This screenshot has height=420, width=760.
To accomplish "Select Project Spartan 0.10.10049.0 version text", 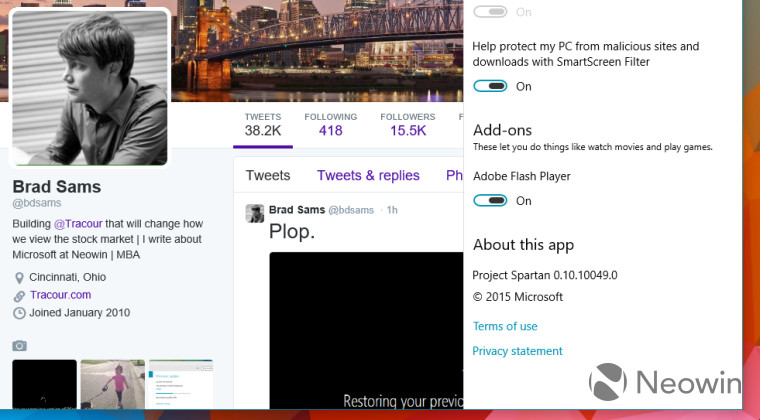I will 545,275.
